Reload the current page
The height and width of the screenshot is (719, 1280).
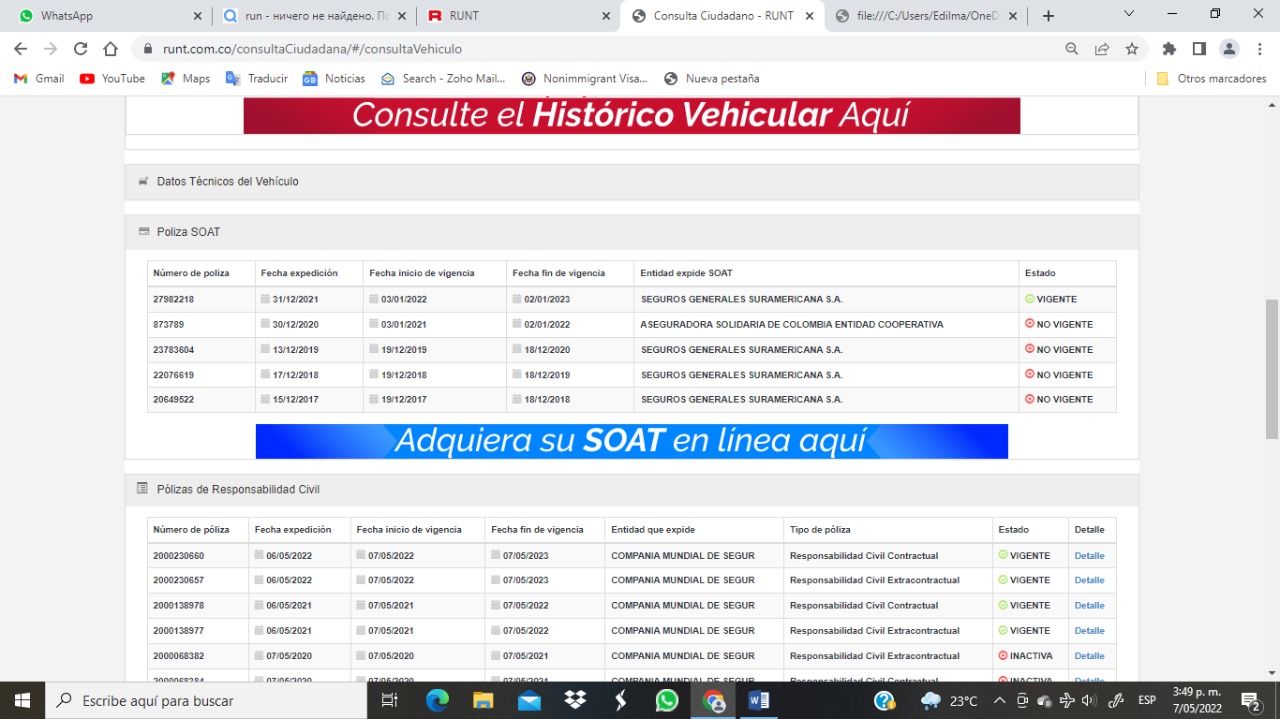point(81,49)
